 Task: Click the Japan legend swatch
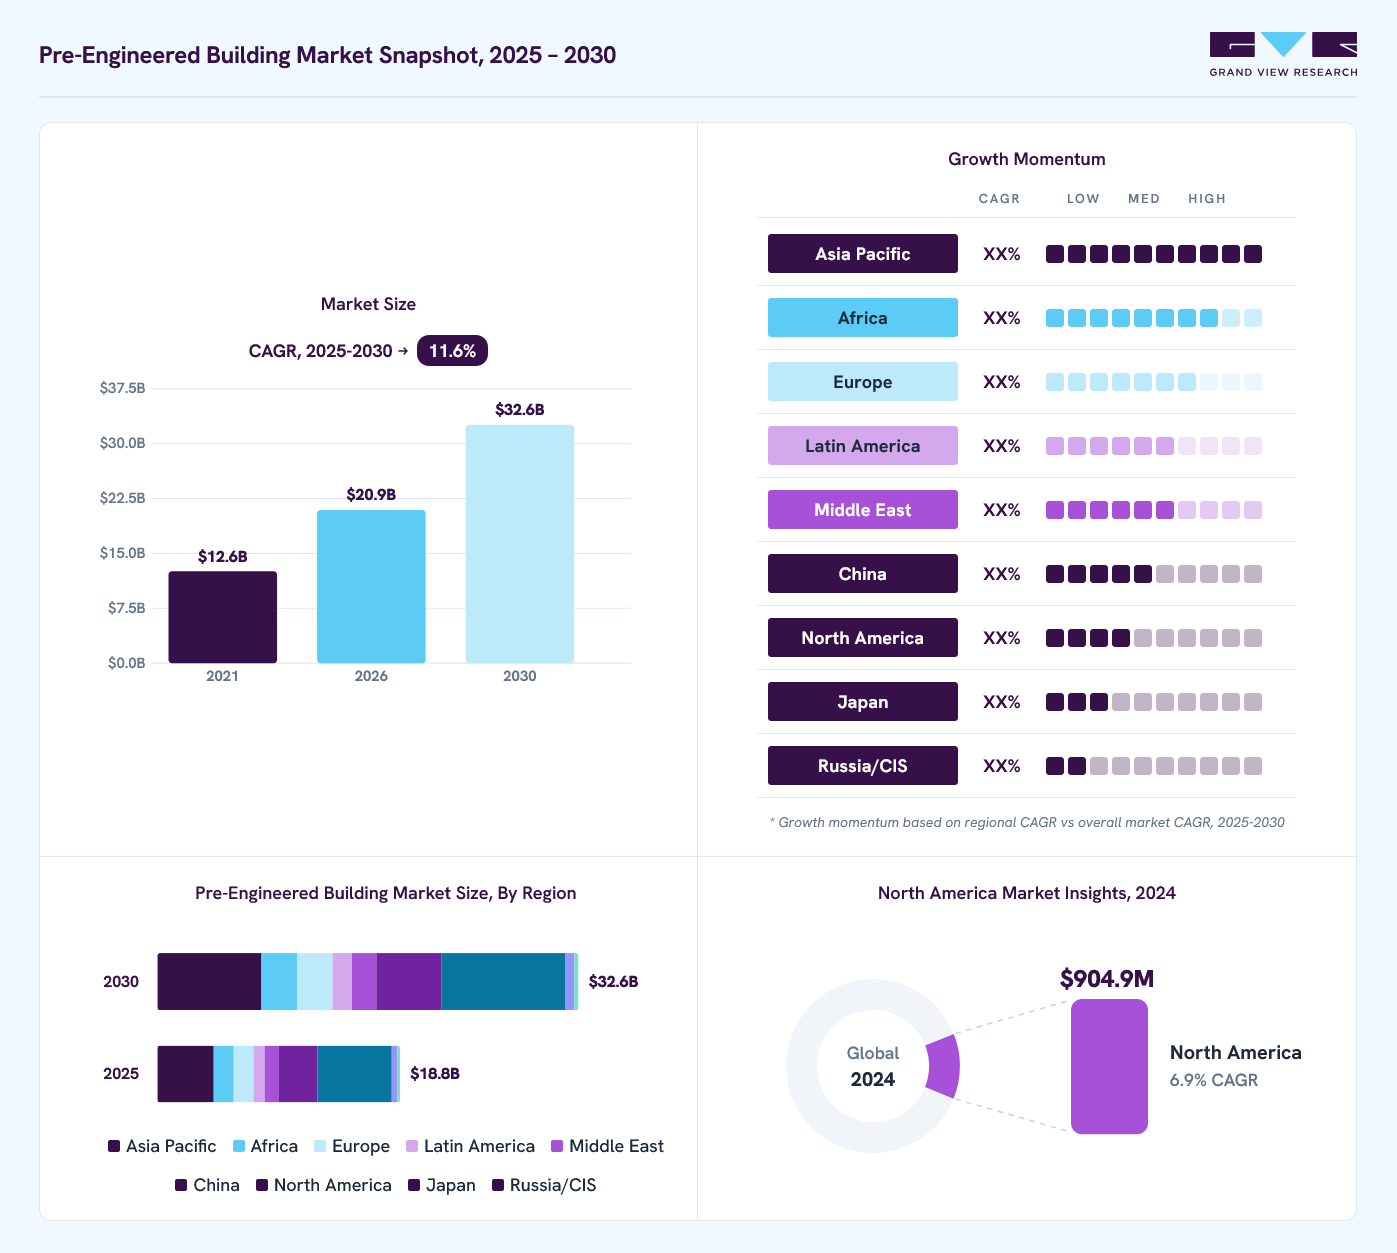pyautogui.click(x=414, y=1185)
